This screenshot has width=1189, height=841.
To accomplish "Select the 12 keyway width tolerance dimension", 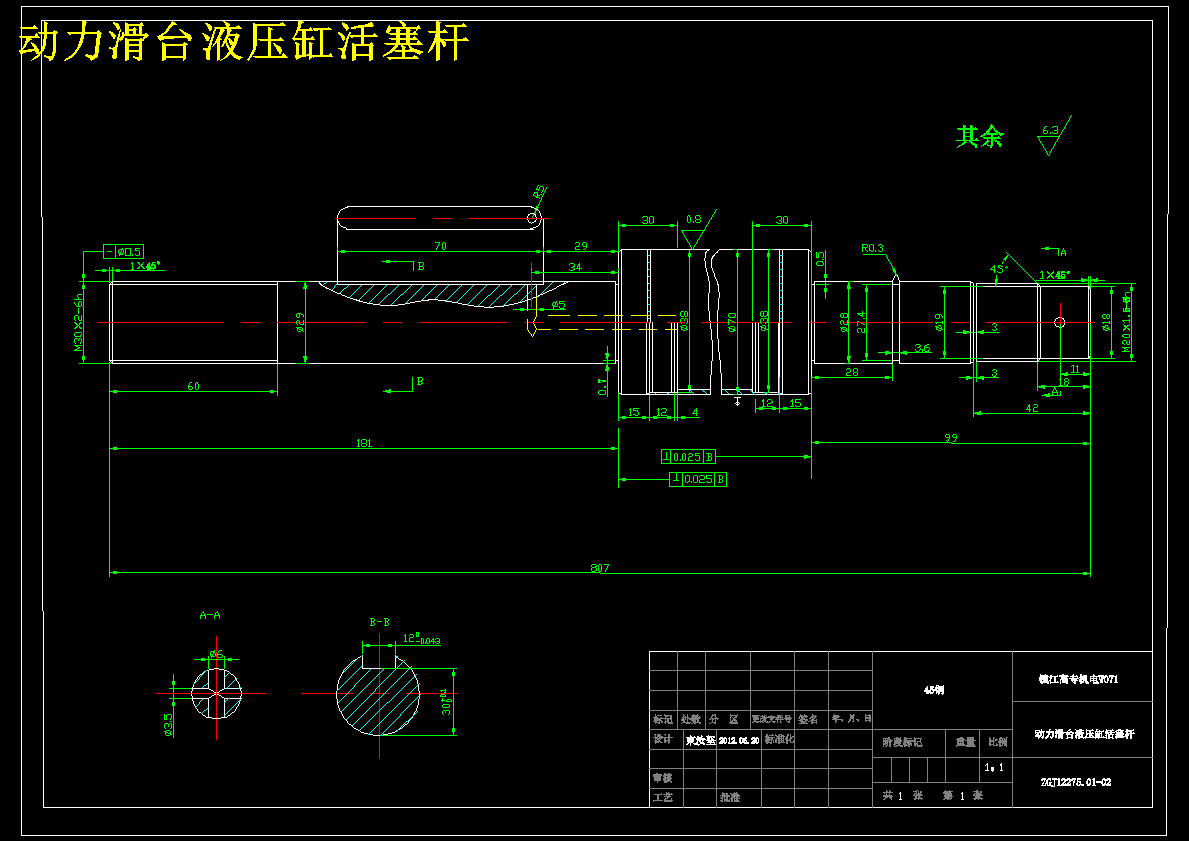I will [422, 639].
